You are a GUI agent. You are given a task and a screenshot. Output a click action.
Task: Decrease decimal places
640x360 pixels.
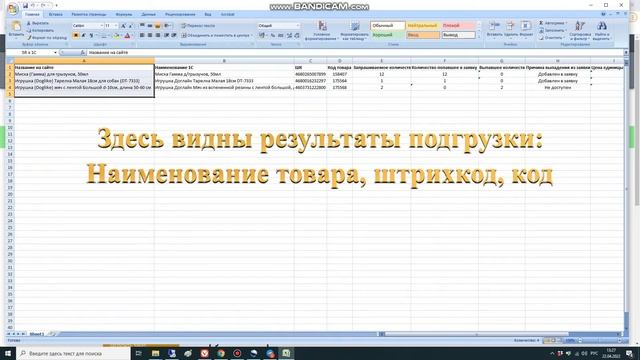coord(297,36)
